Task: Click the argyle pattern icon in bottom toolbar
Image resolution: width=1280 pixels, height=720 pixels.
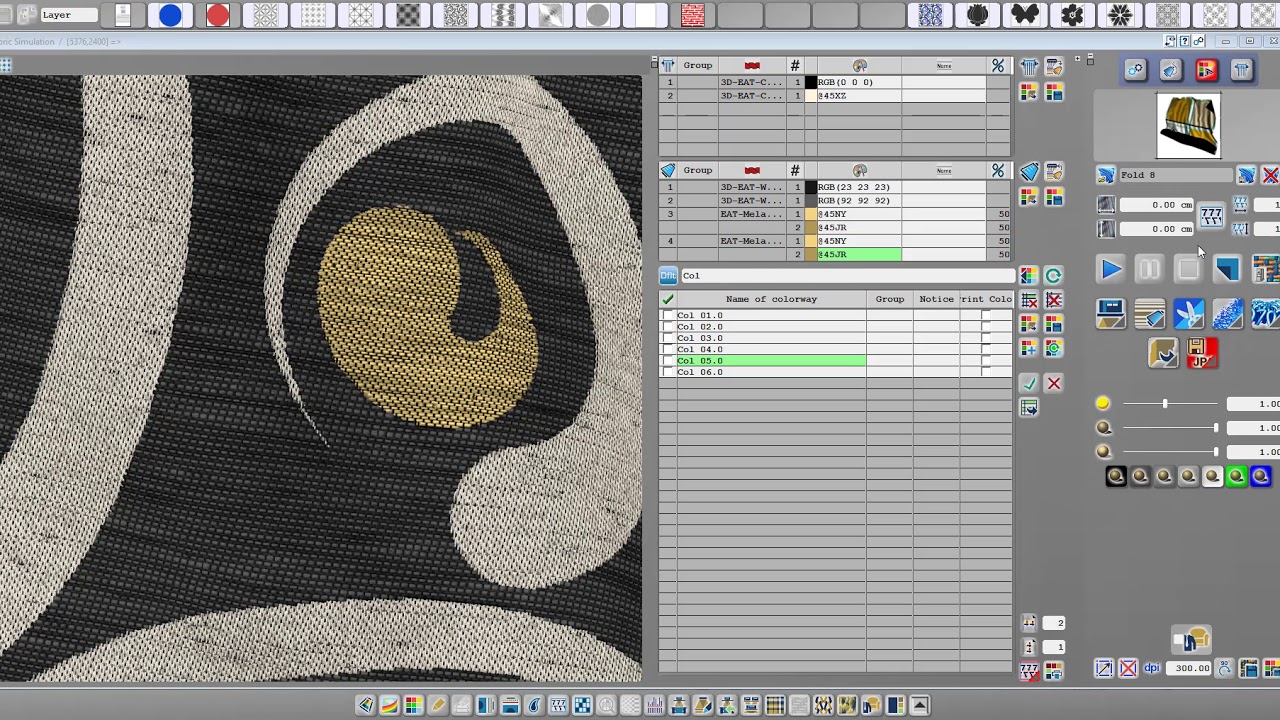Action: pos(824,705)
